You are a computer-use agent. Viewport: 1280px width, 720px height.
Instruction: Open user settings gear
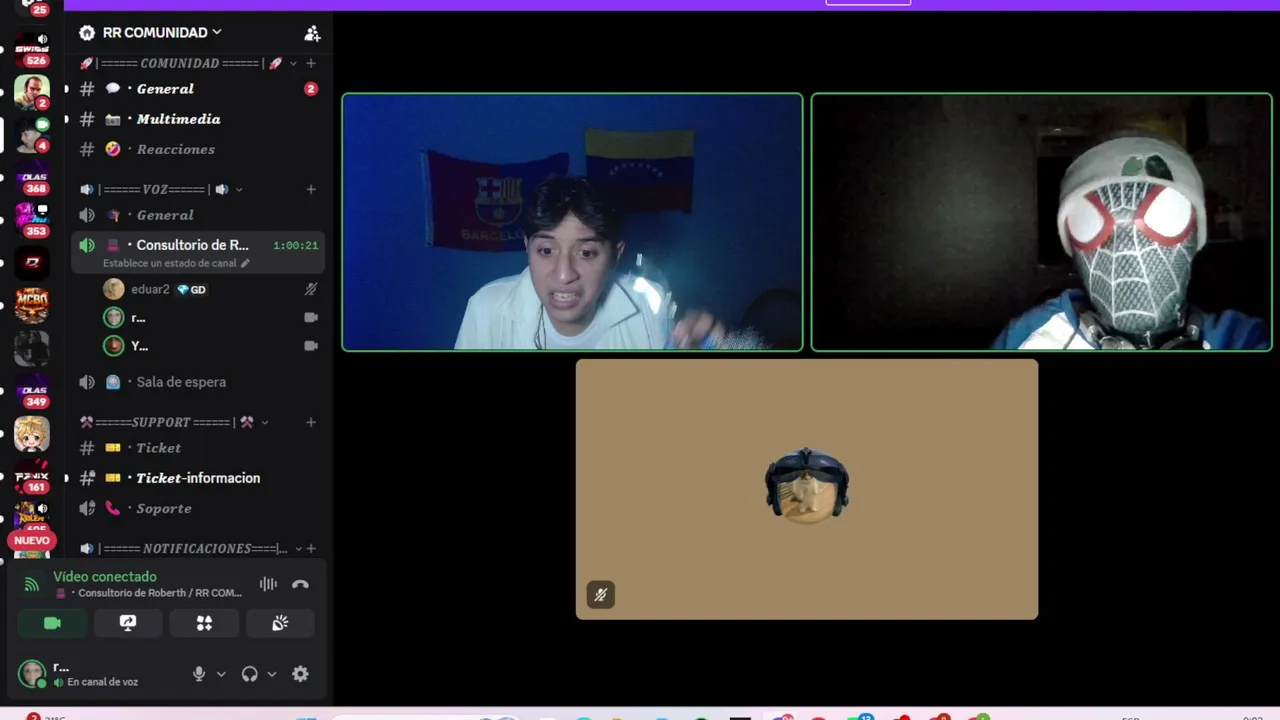click(x=300, y=674)
